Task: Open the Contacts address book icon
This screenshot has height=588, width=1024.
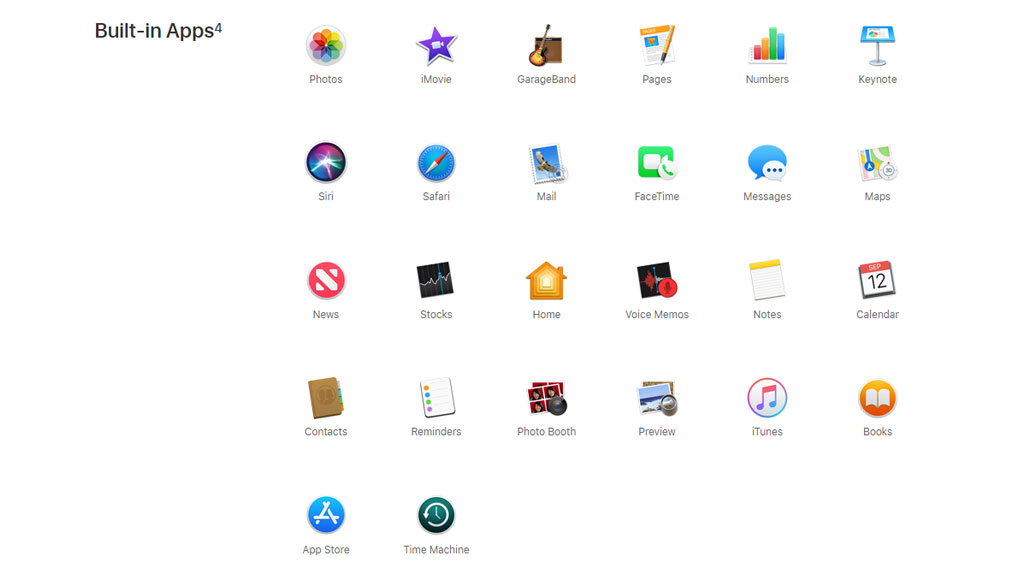Action: click(x=326, y=398)
